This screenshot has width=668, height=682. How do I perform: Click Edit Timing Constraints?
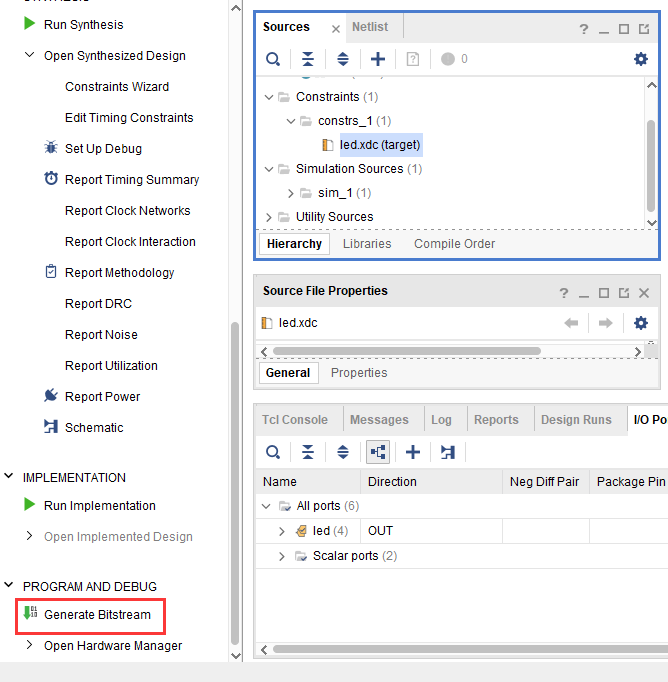coord(129,117)
